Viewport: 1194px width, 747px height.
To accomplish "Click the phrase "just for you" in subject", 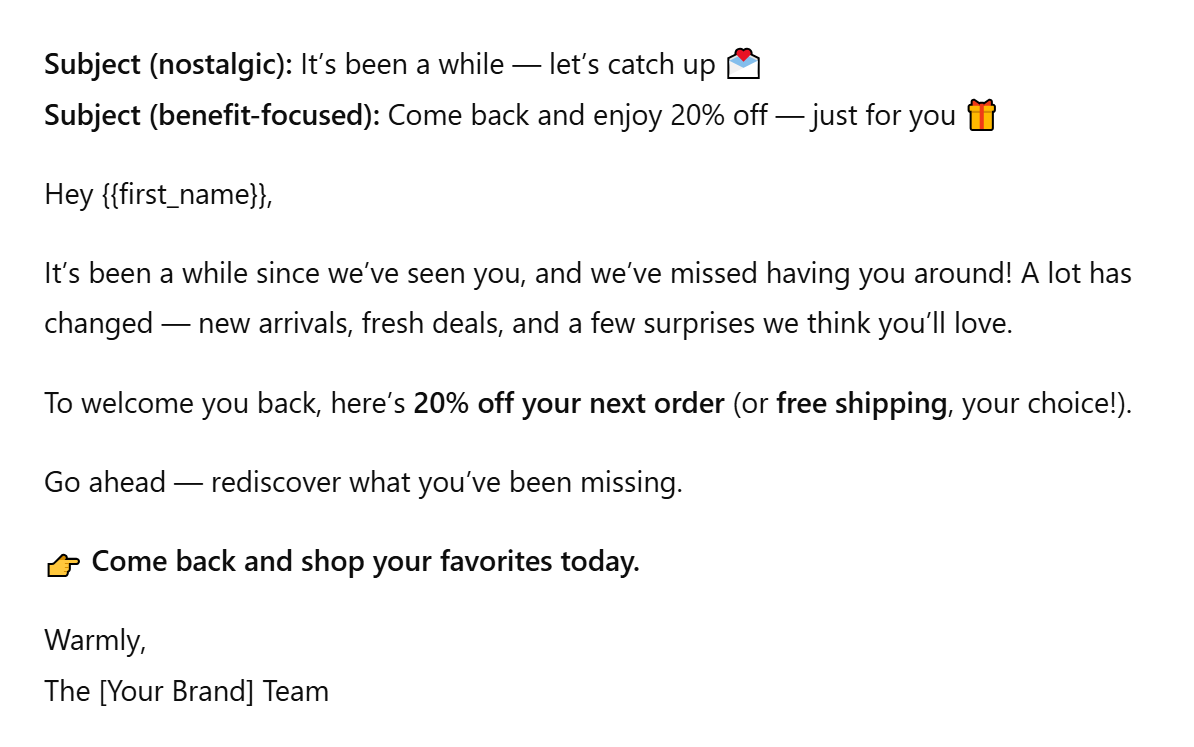I will tap(883, 116).
